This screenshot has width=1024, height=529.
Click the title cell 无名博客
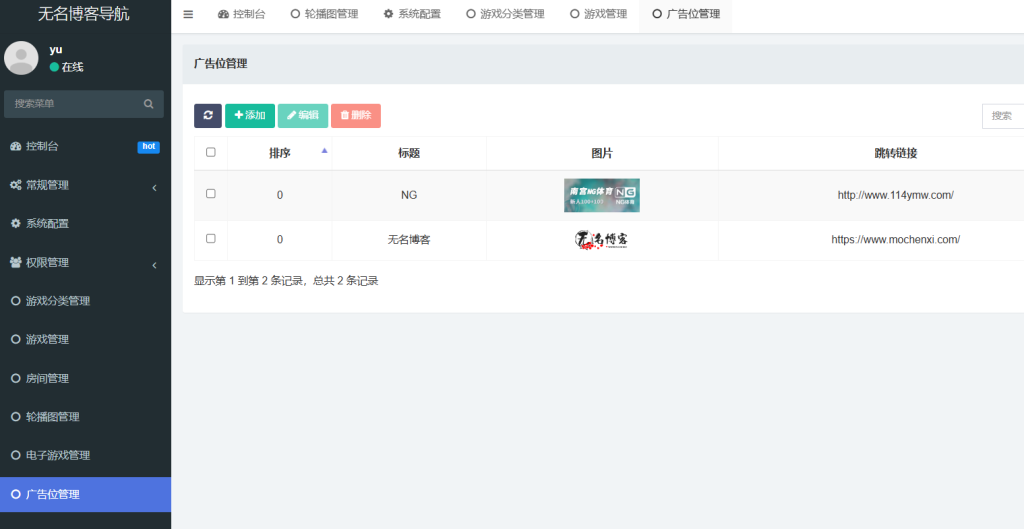[x=409, y=240]
